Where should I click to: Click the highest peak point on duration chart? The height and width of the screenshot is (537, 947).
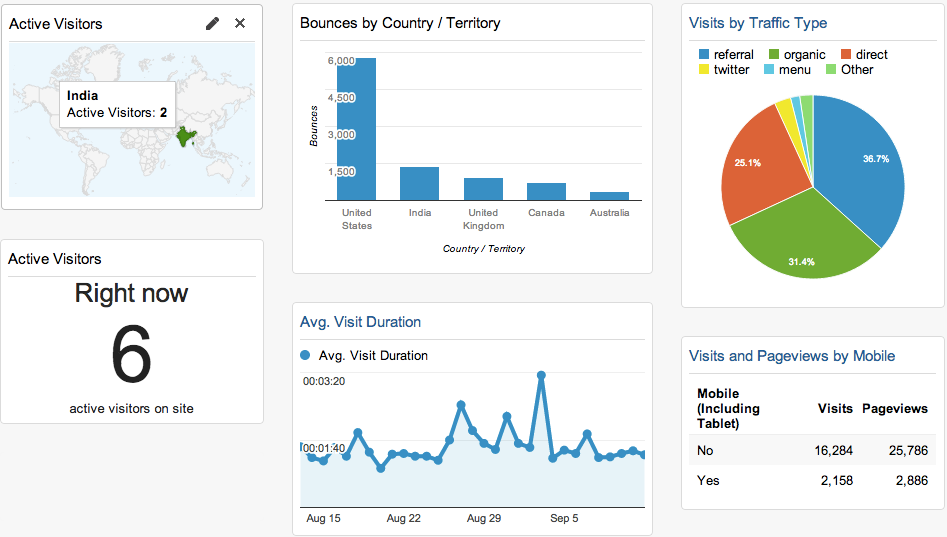(x=541, y=376)
